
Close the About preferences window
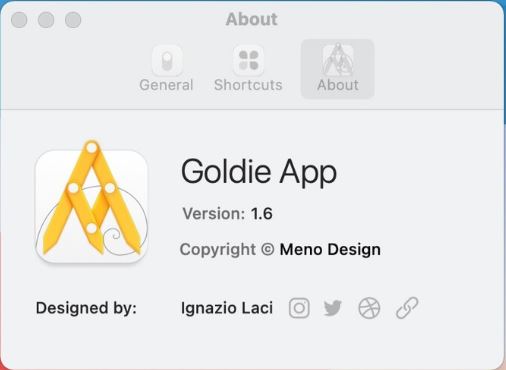point(19,20)
